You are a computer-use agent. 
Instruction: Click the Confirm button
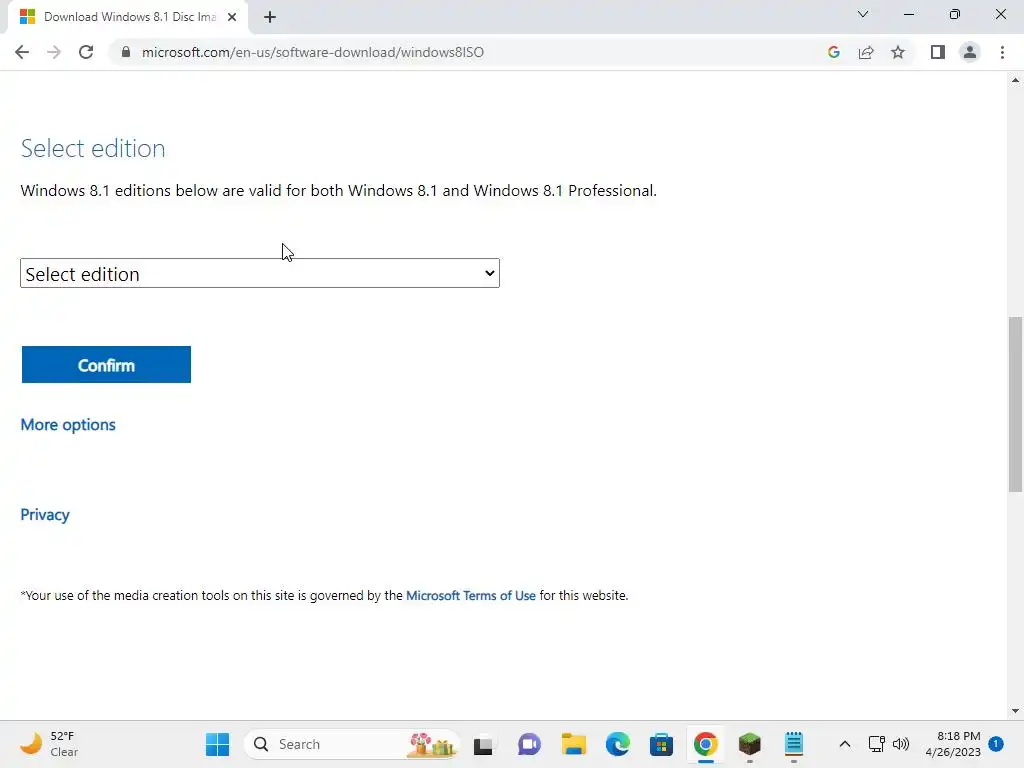coord(106,364)
